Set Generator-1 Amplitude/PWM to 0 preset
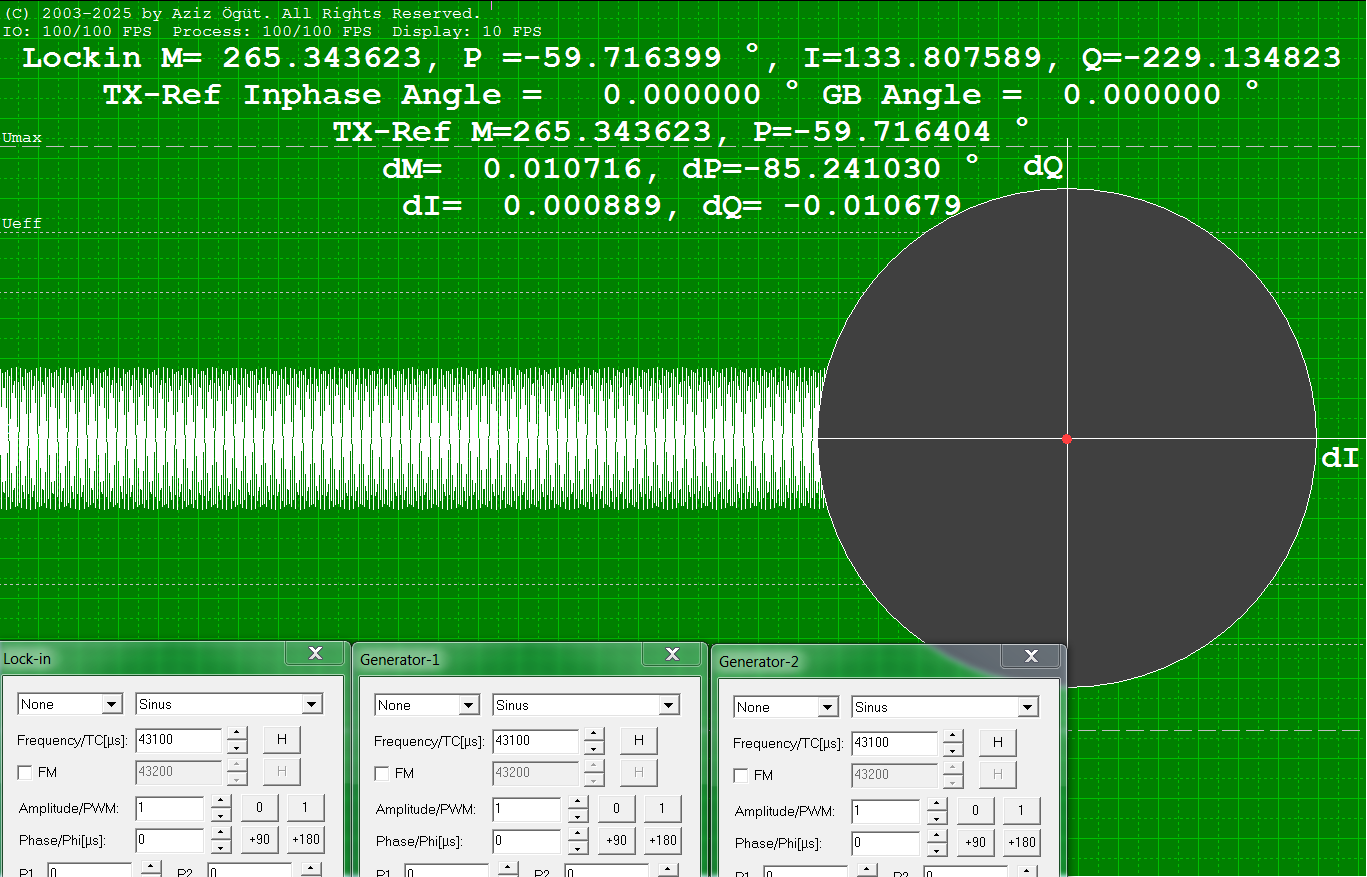 [617, 808]
